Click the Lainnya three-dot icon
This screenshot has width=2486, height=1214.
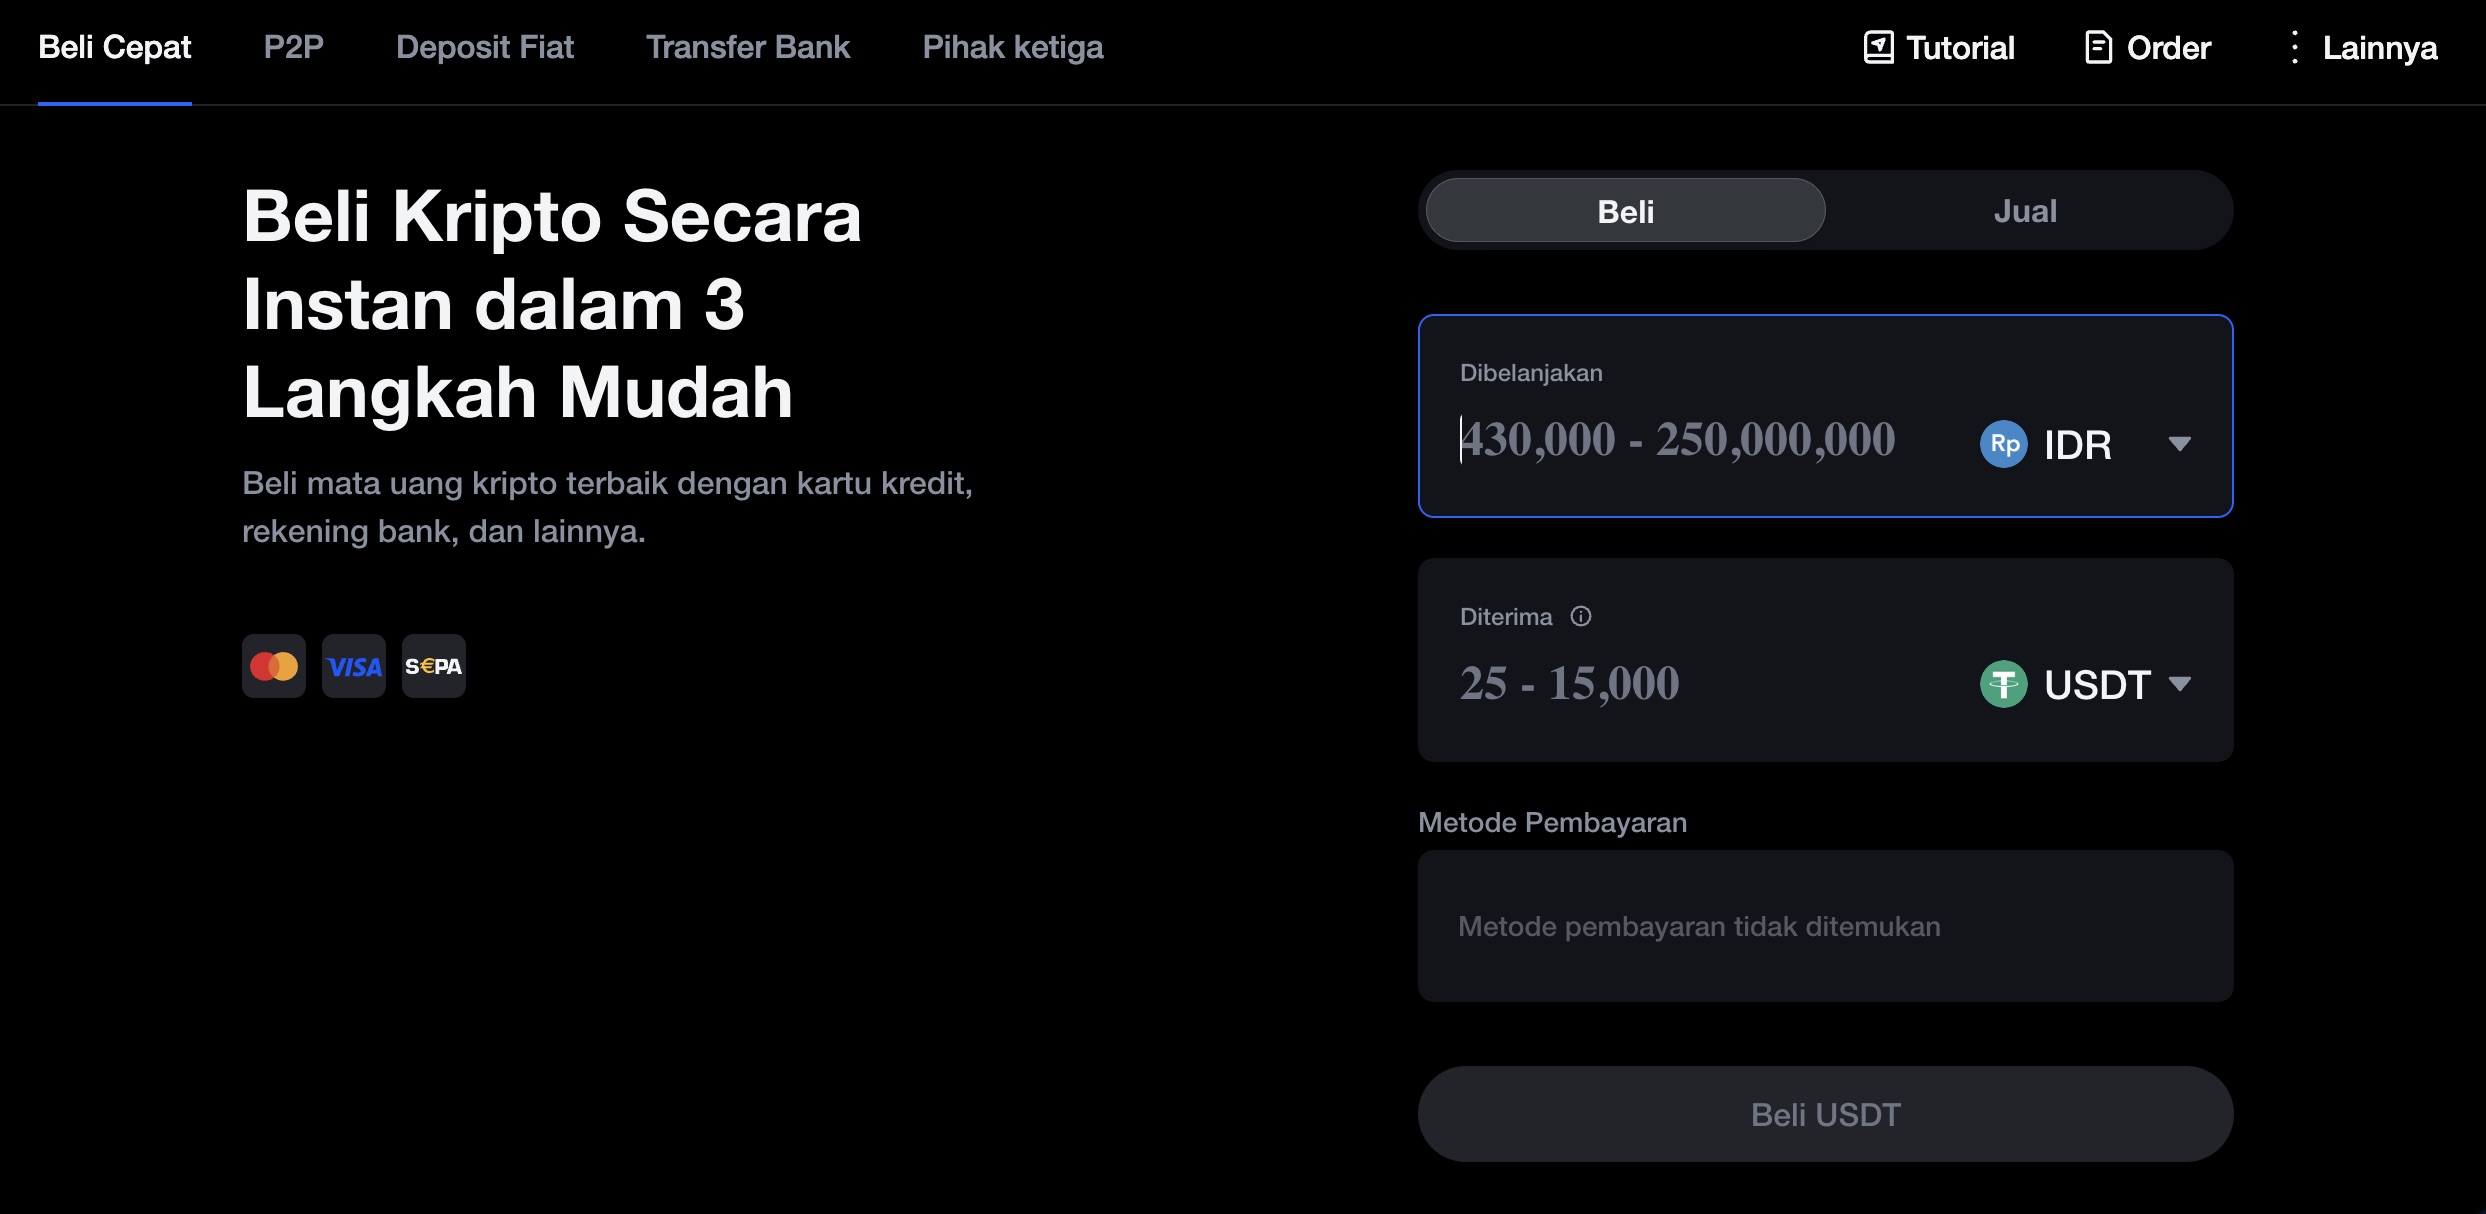click(x=2295, y=46)
